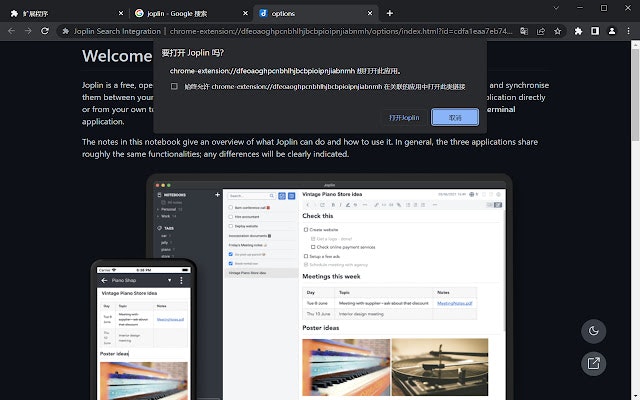
Task: Go back to previous page
Action: [11, 31]
